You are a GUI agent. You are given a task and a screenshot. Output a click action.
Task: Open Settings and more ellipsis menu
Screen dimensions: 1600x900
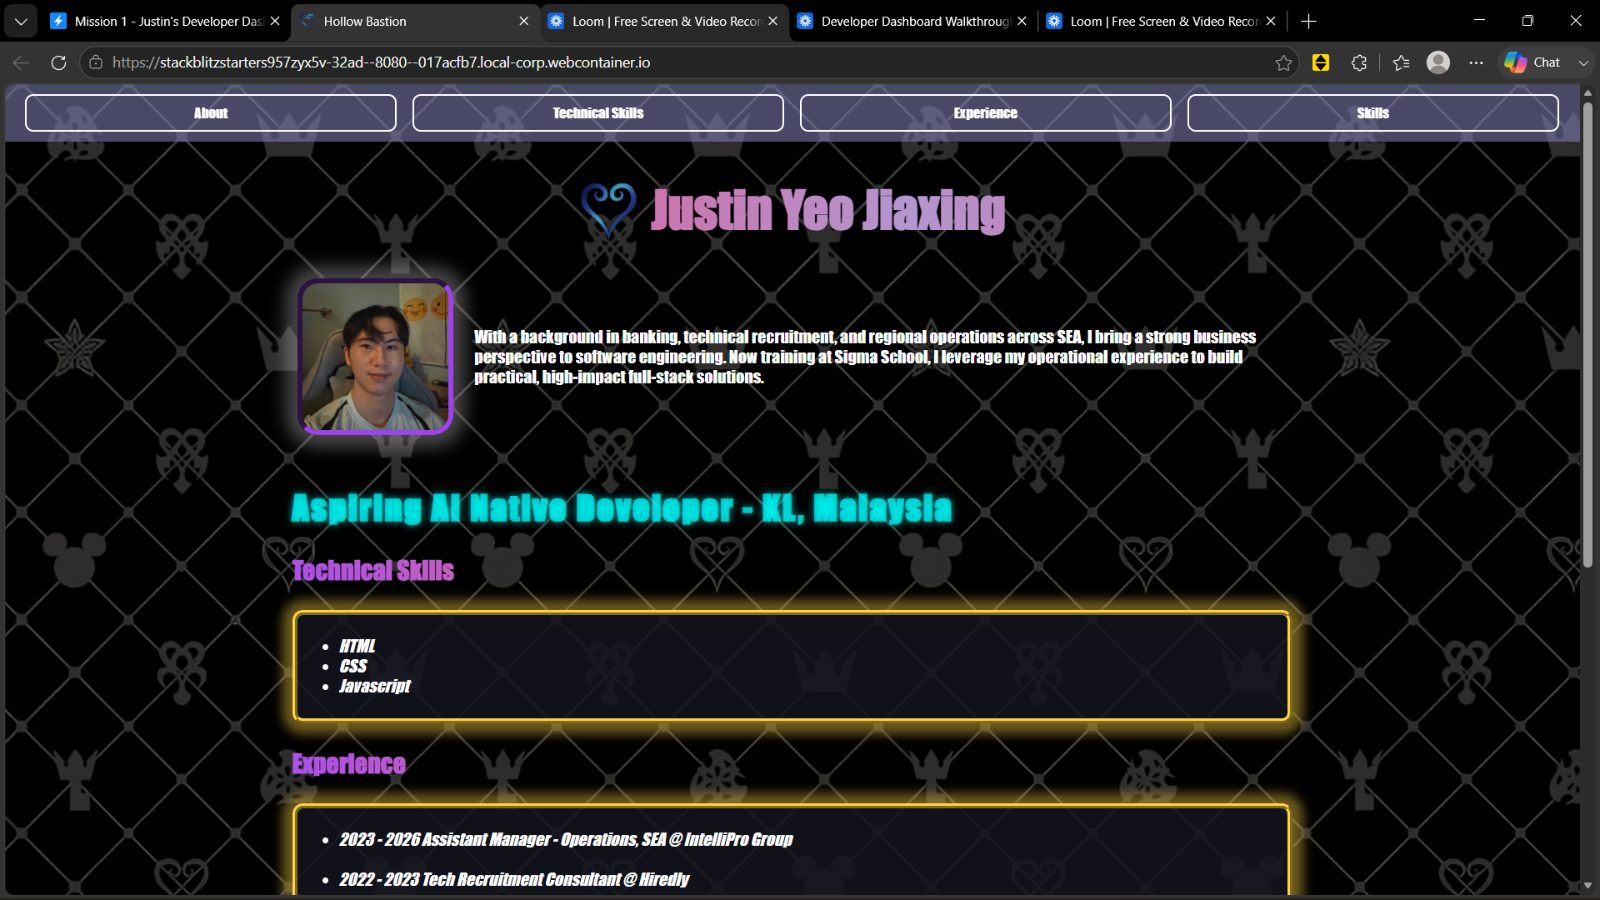coord(1476,63)
